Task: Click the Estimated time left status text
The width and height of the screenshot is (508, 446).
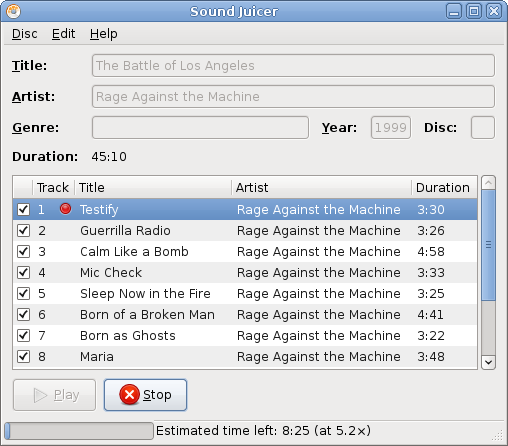Action: 263,431
